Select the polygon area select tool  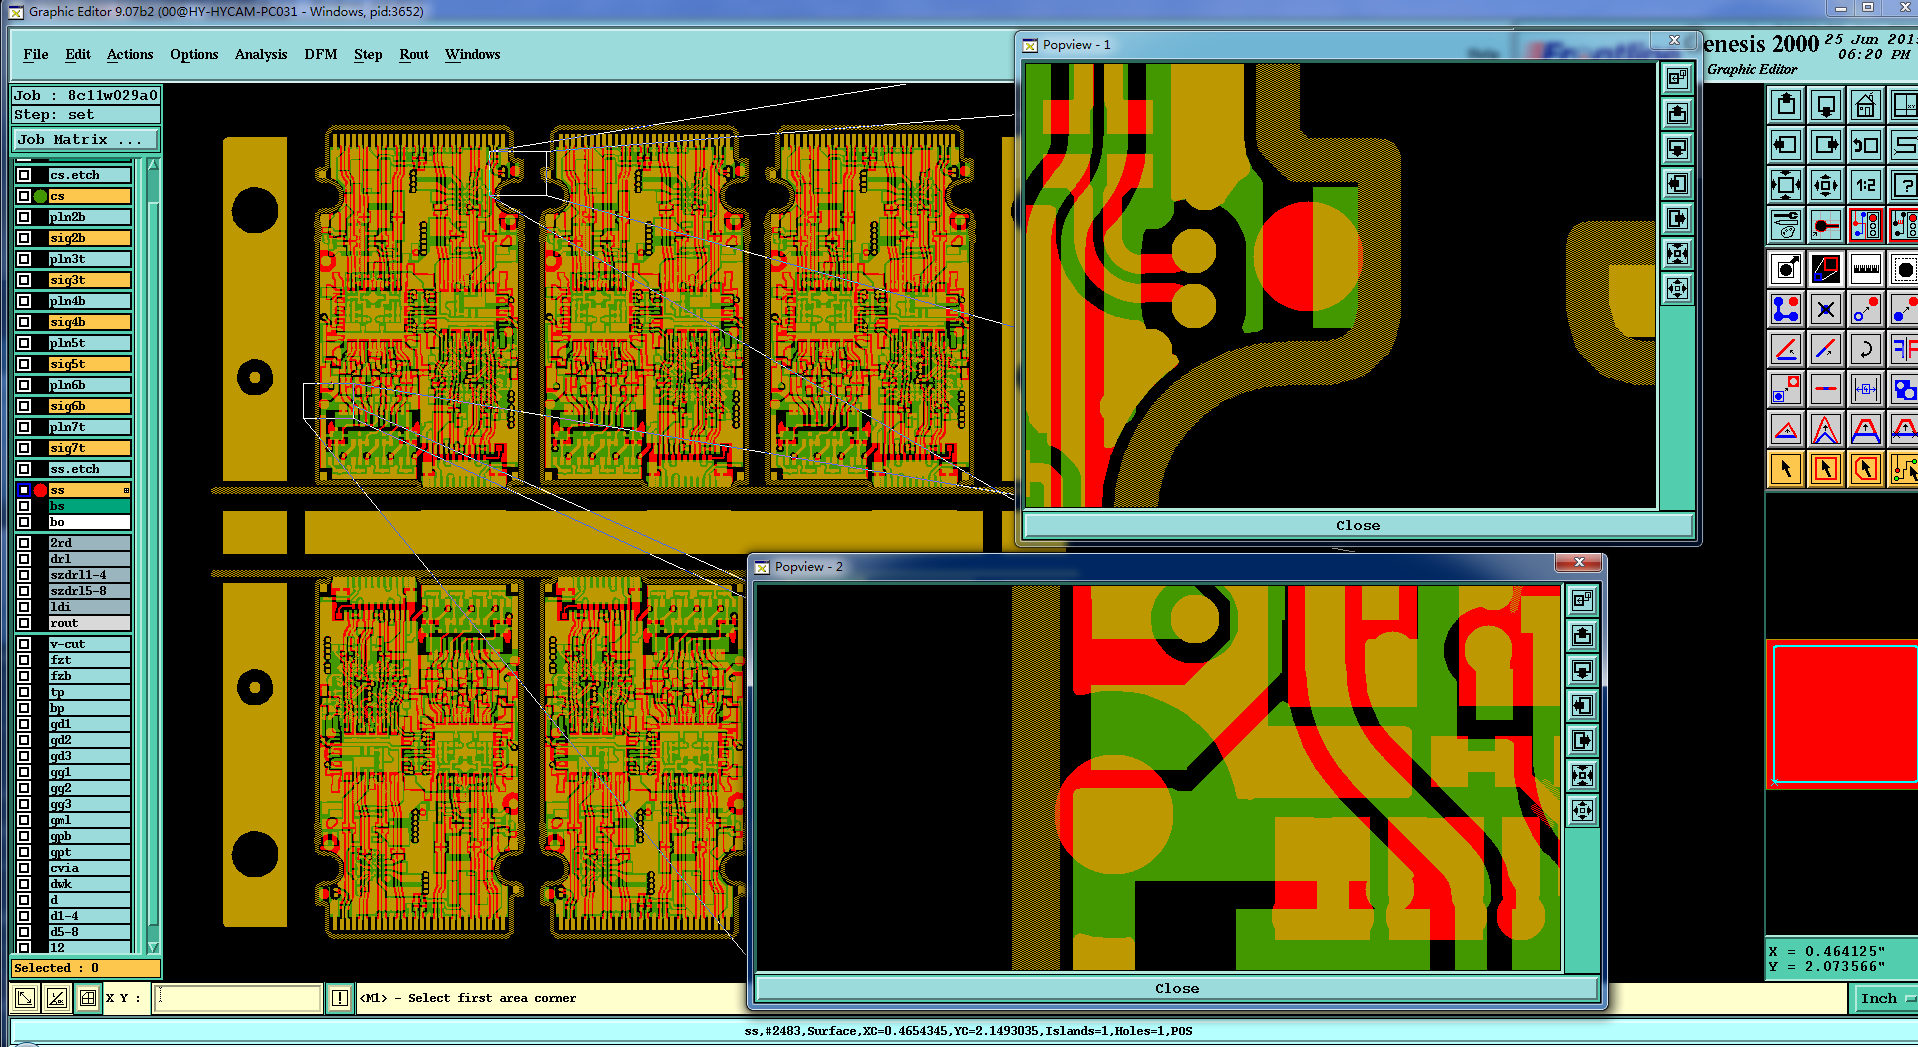(1866, 469)
